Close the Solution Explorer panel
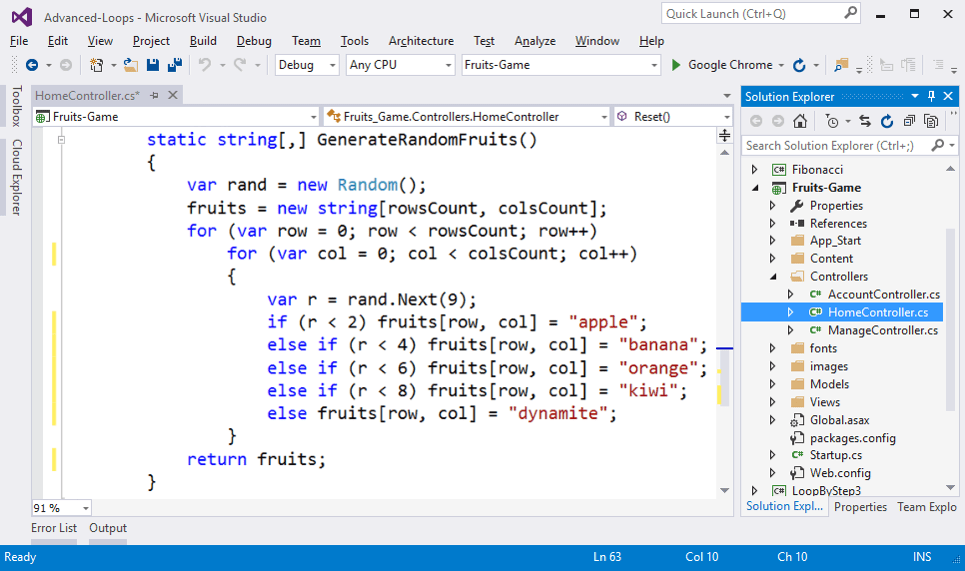 [x=948, y=96]
